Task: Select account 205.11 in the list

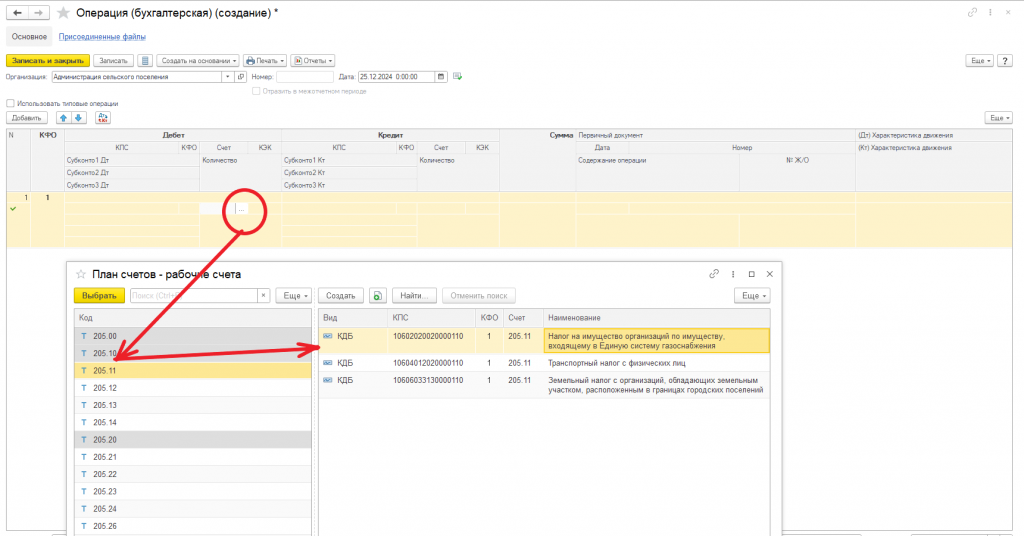Action: click(x=193, y=371)
